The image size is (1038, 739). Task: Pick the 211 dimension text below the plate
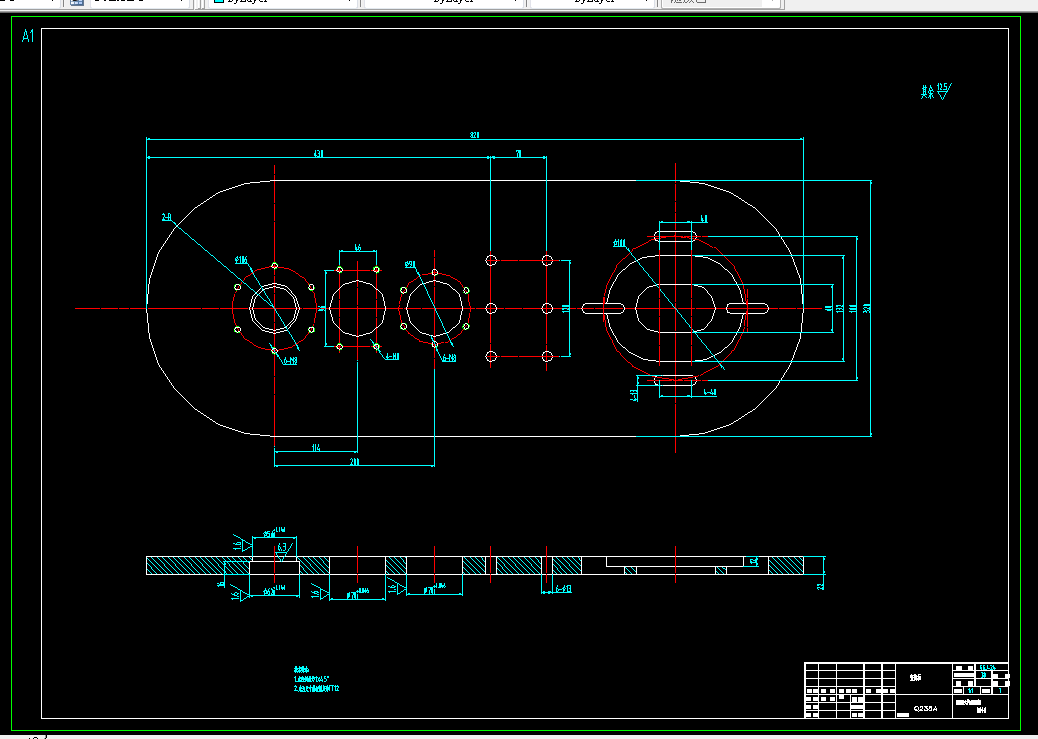click(x=354, y=462)
